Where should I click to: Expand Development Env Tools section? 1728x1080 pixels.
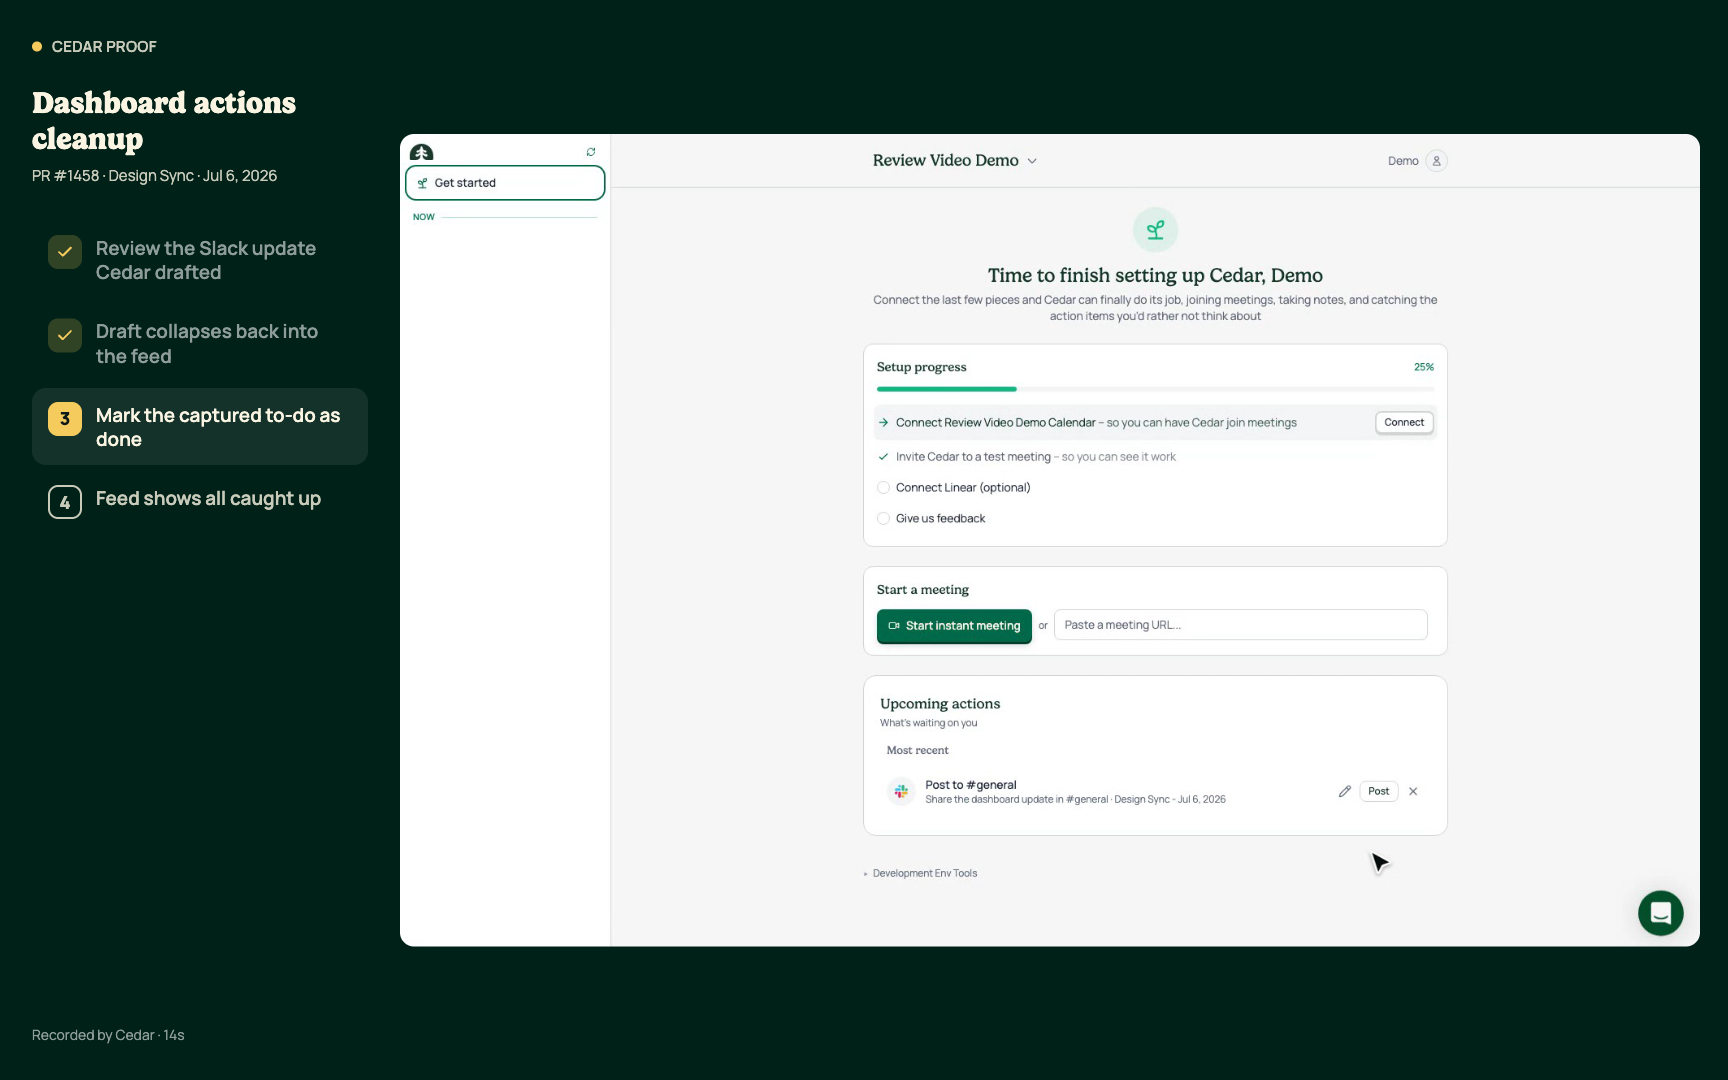click(921, 874)
